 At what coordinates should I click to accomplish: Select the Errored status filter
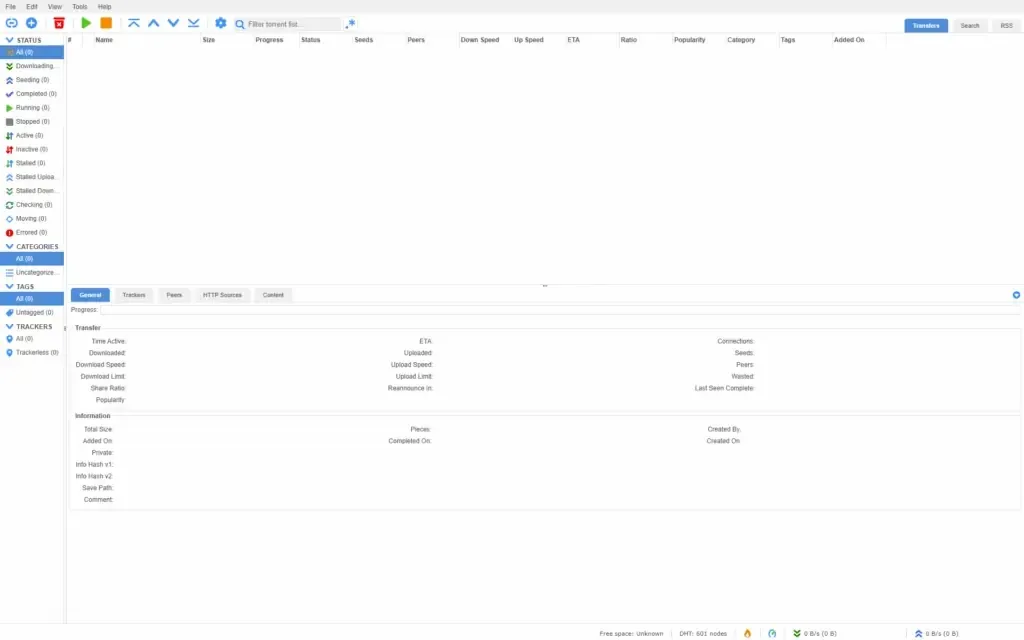[x=30, y=232]
